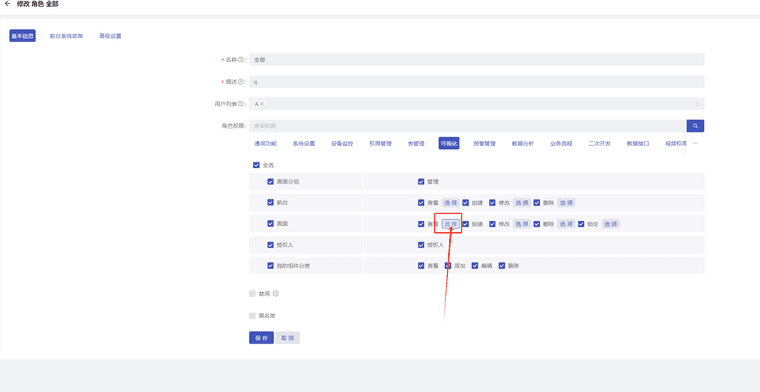Toggle 删除 checkbox in the 前台 row
This screenshot has height=392, width=760.
point(537,203)
